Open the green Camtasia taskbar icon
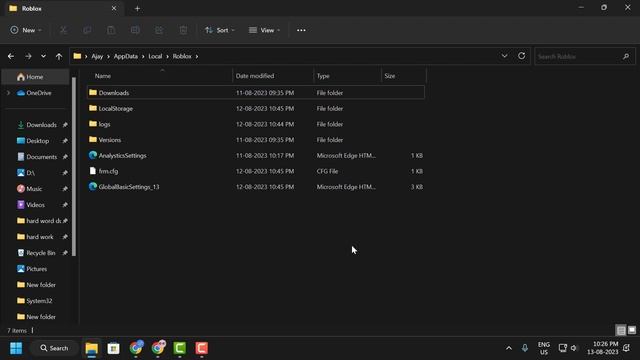The width and height of the screenshot is (640, 360). tap(180, 348)
